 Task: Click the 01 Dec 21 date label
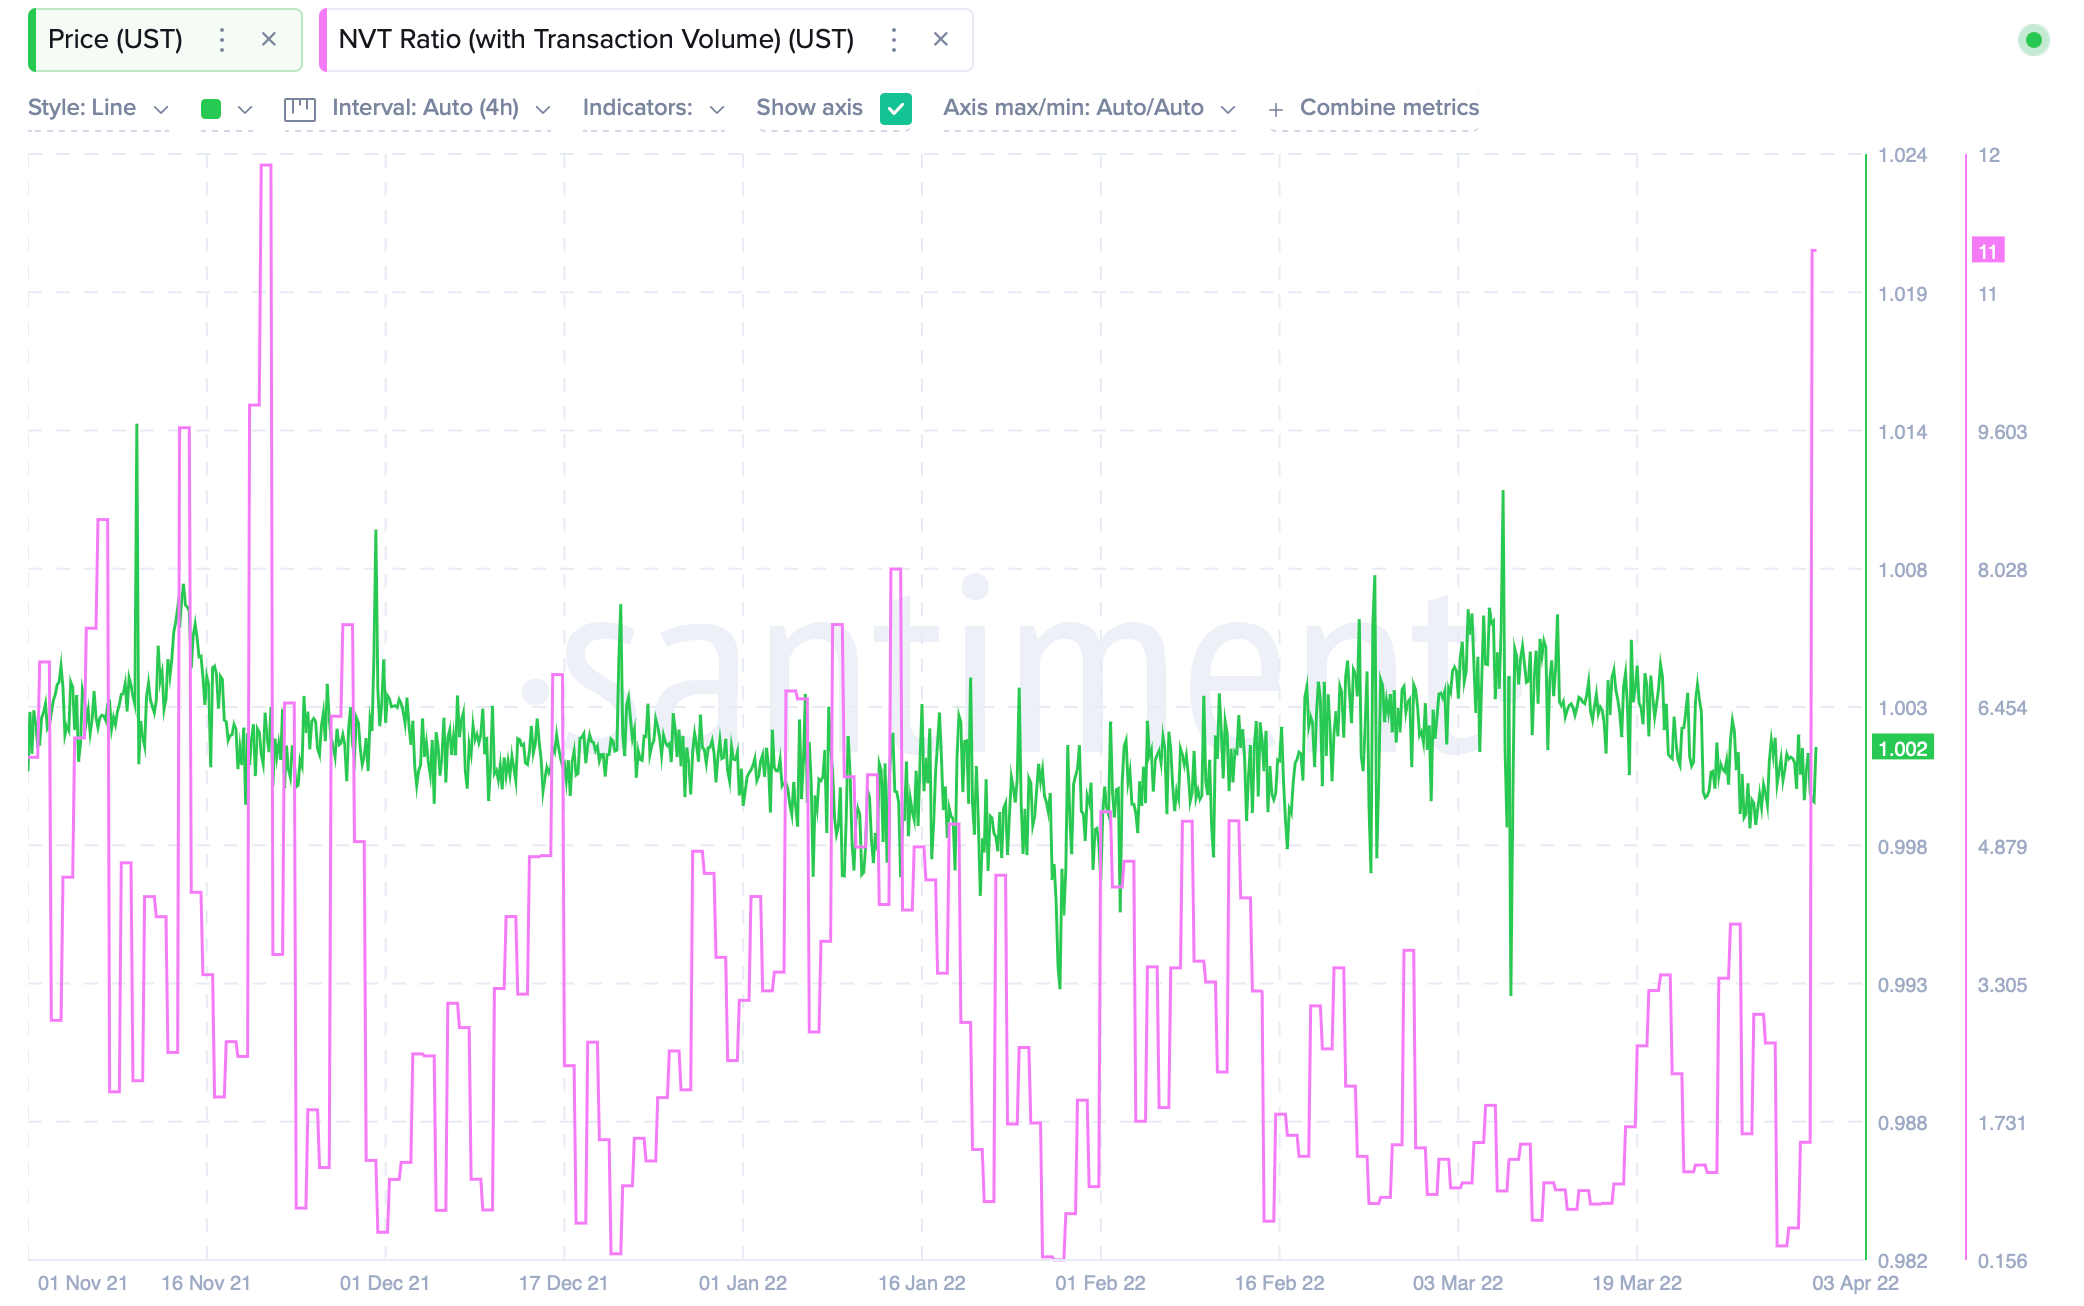pyautogui.click(x=385, y=1283)
